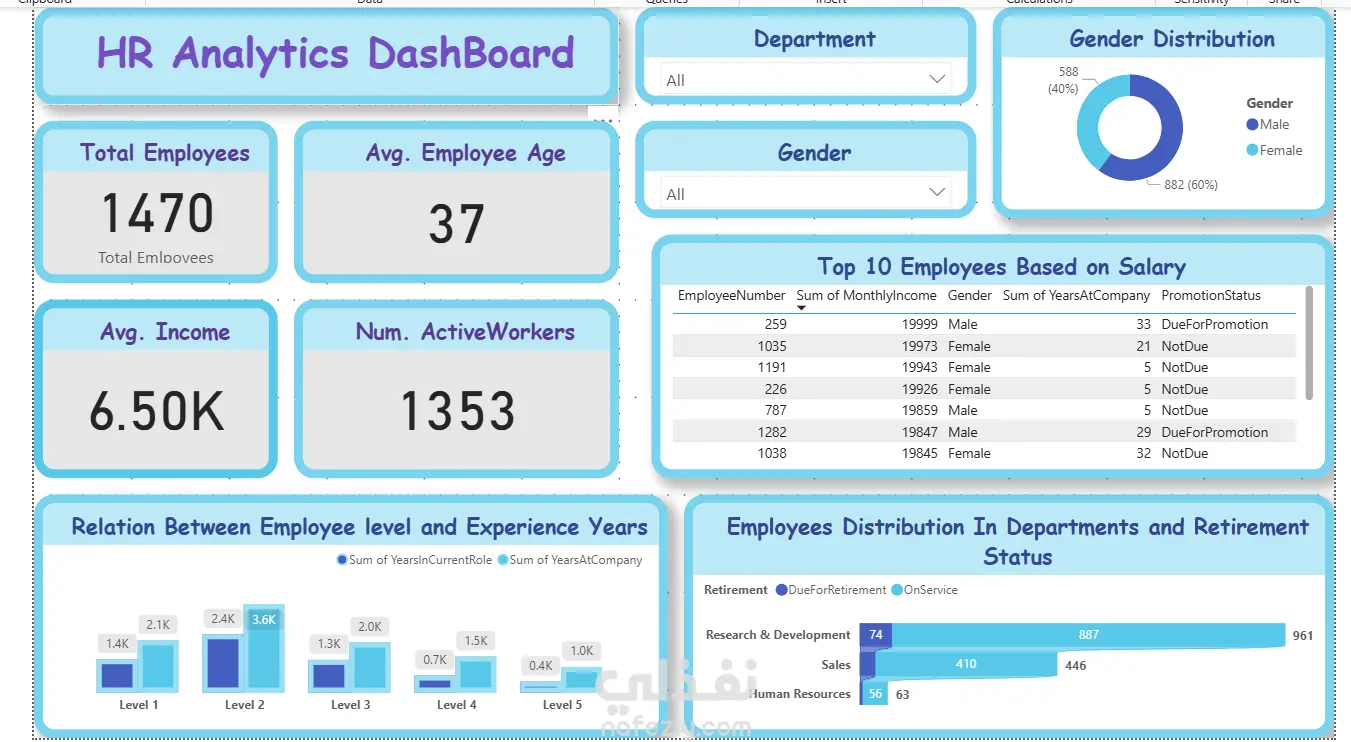Click the Female legend marker in Gender Distribution
1351x742 pixels.
(x=1252, y=150)
